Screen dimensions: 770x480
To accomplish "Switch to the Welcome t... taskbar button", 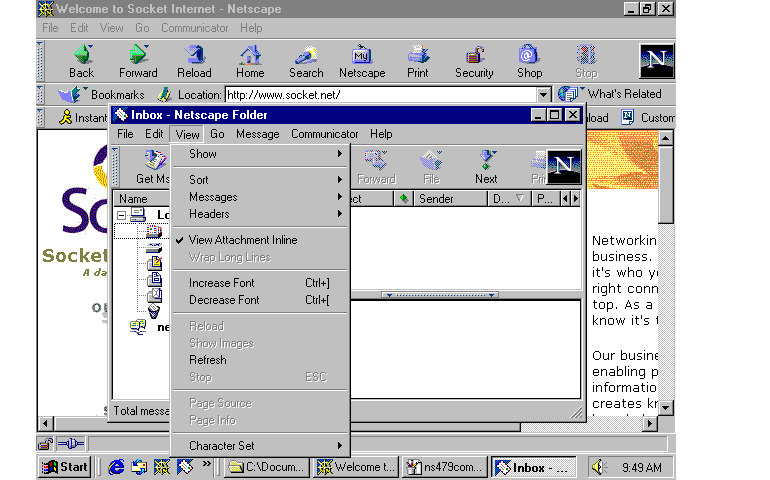I will [x=356, y=467].
